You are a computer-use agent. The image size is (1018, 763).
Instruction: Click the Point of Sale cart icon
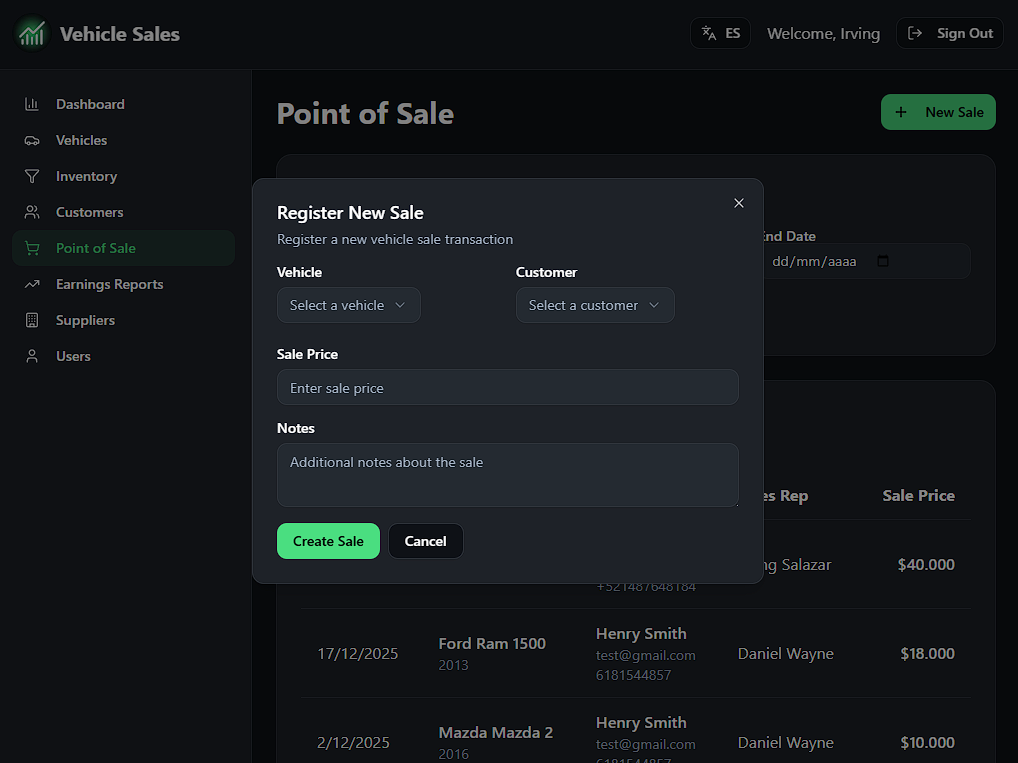(32, 248)
